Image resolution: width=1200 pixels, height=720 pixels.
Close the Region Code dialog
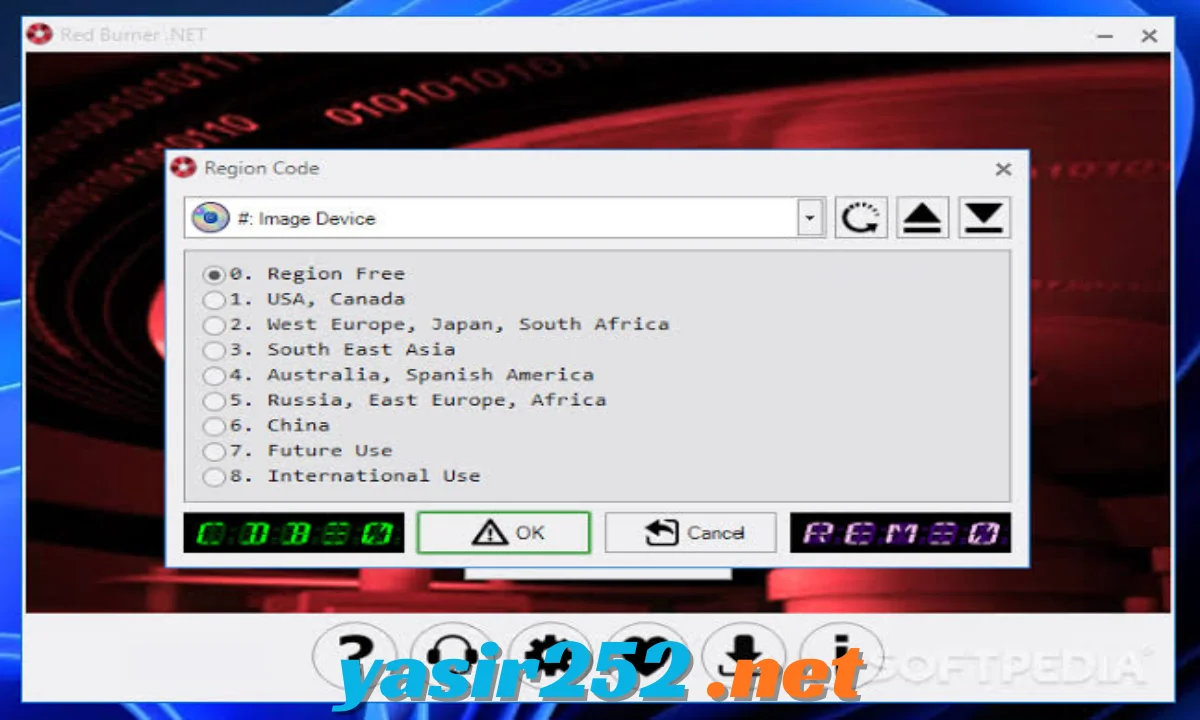click(1003, 169)
